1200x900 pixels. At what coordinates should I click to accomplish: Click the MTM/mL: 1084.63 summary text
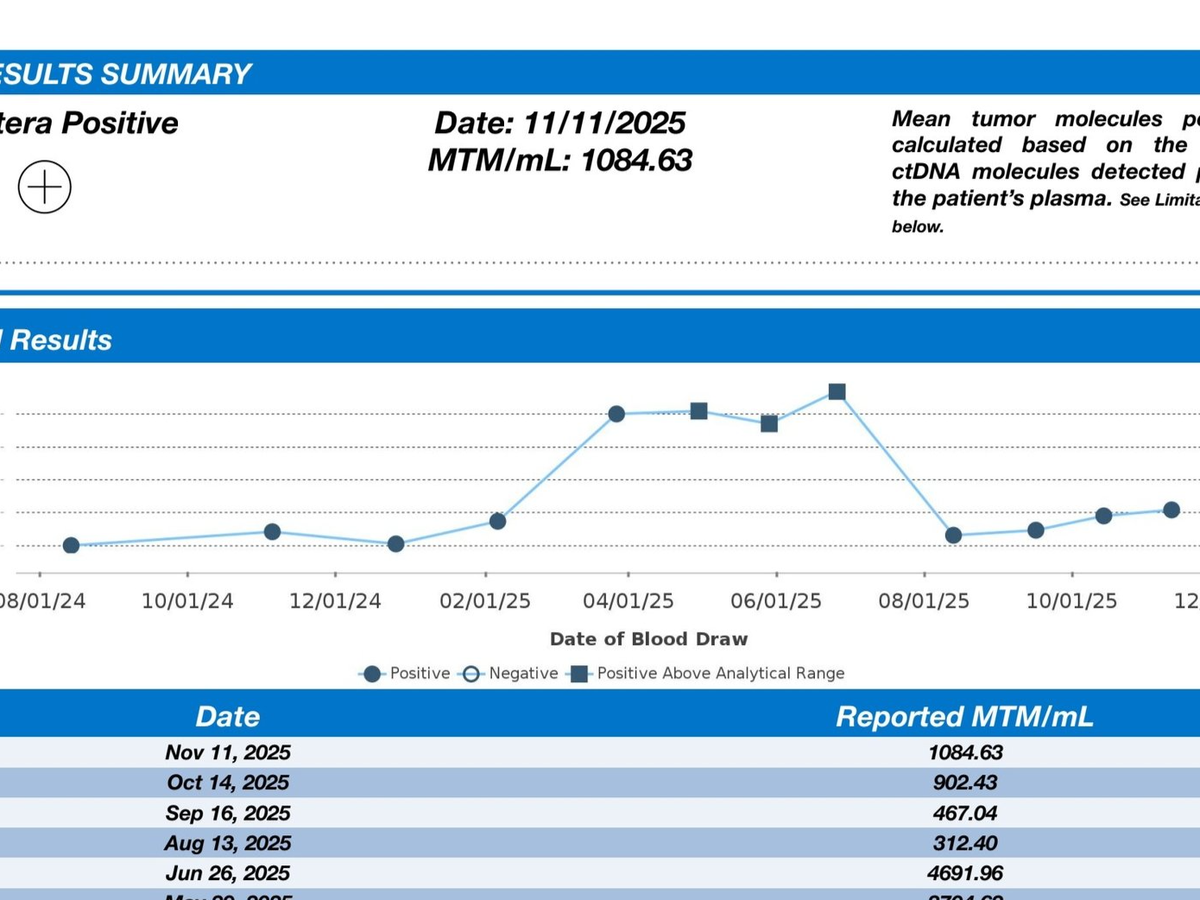(x=560, y=160)
